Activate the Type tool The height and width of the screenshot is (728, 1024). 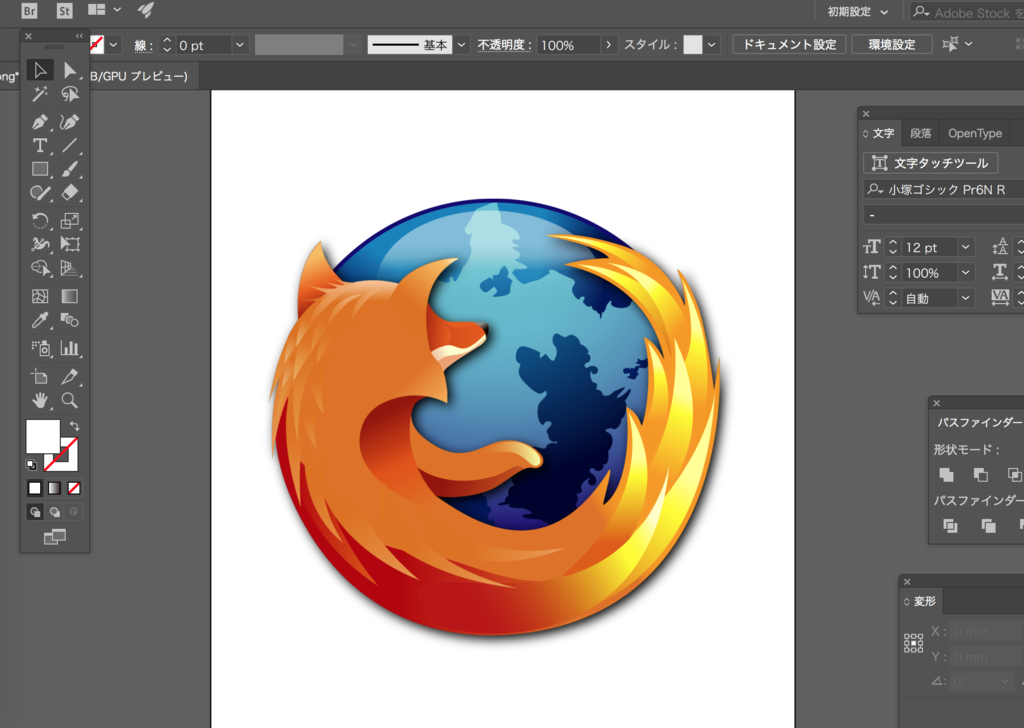click(x=40, y=145)
